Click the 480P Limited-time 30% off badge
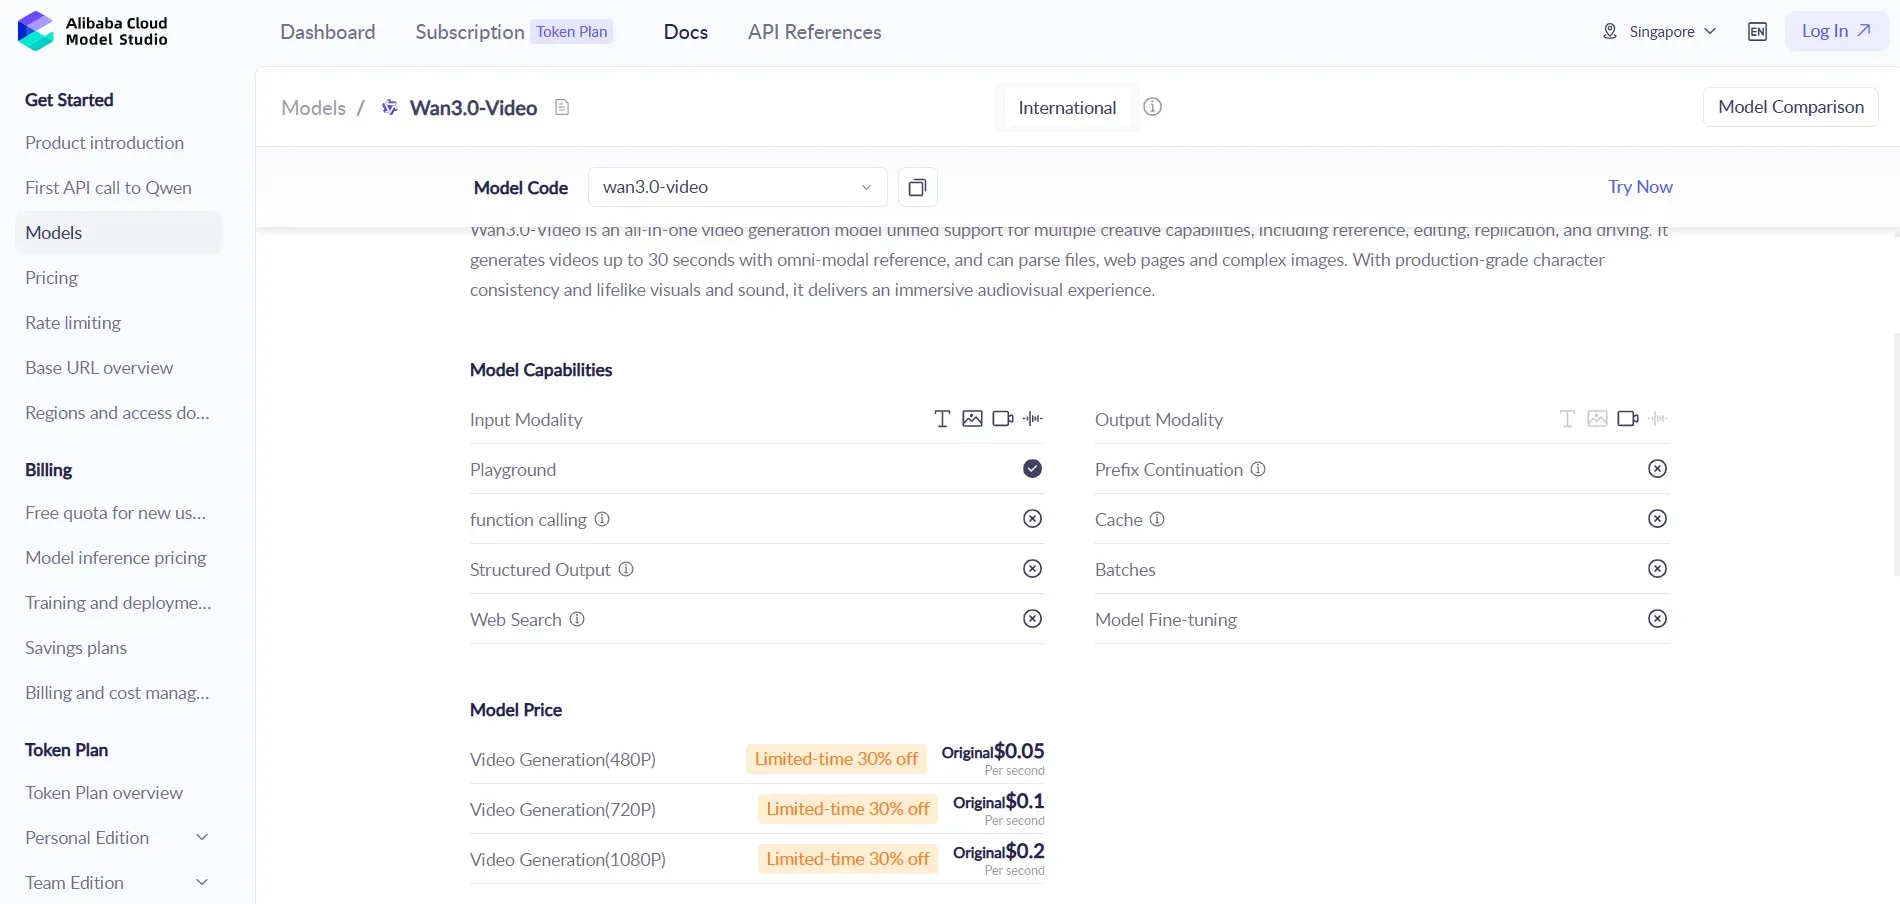1900x904 pixels. click(x=836, y=759)
